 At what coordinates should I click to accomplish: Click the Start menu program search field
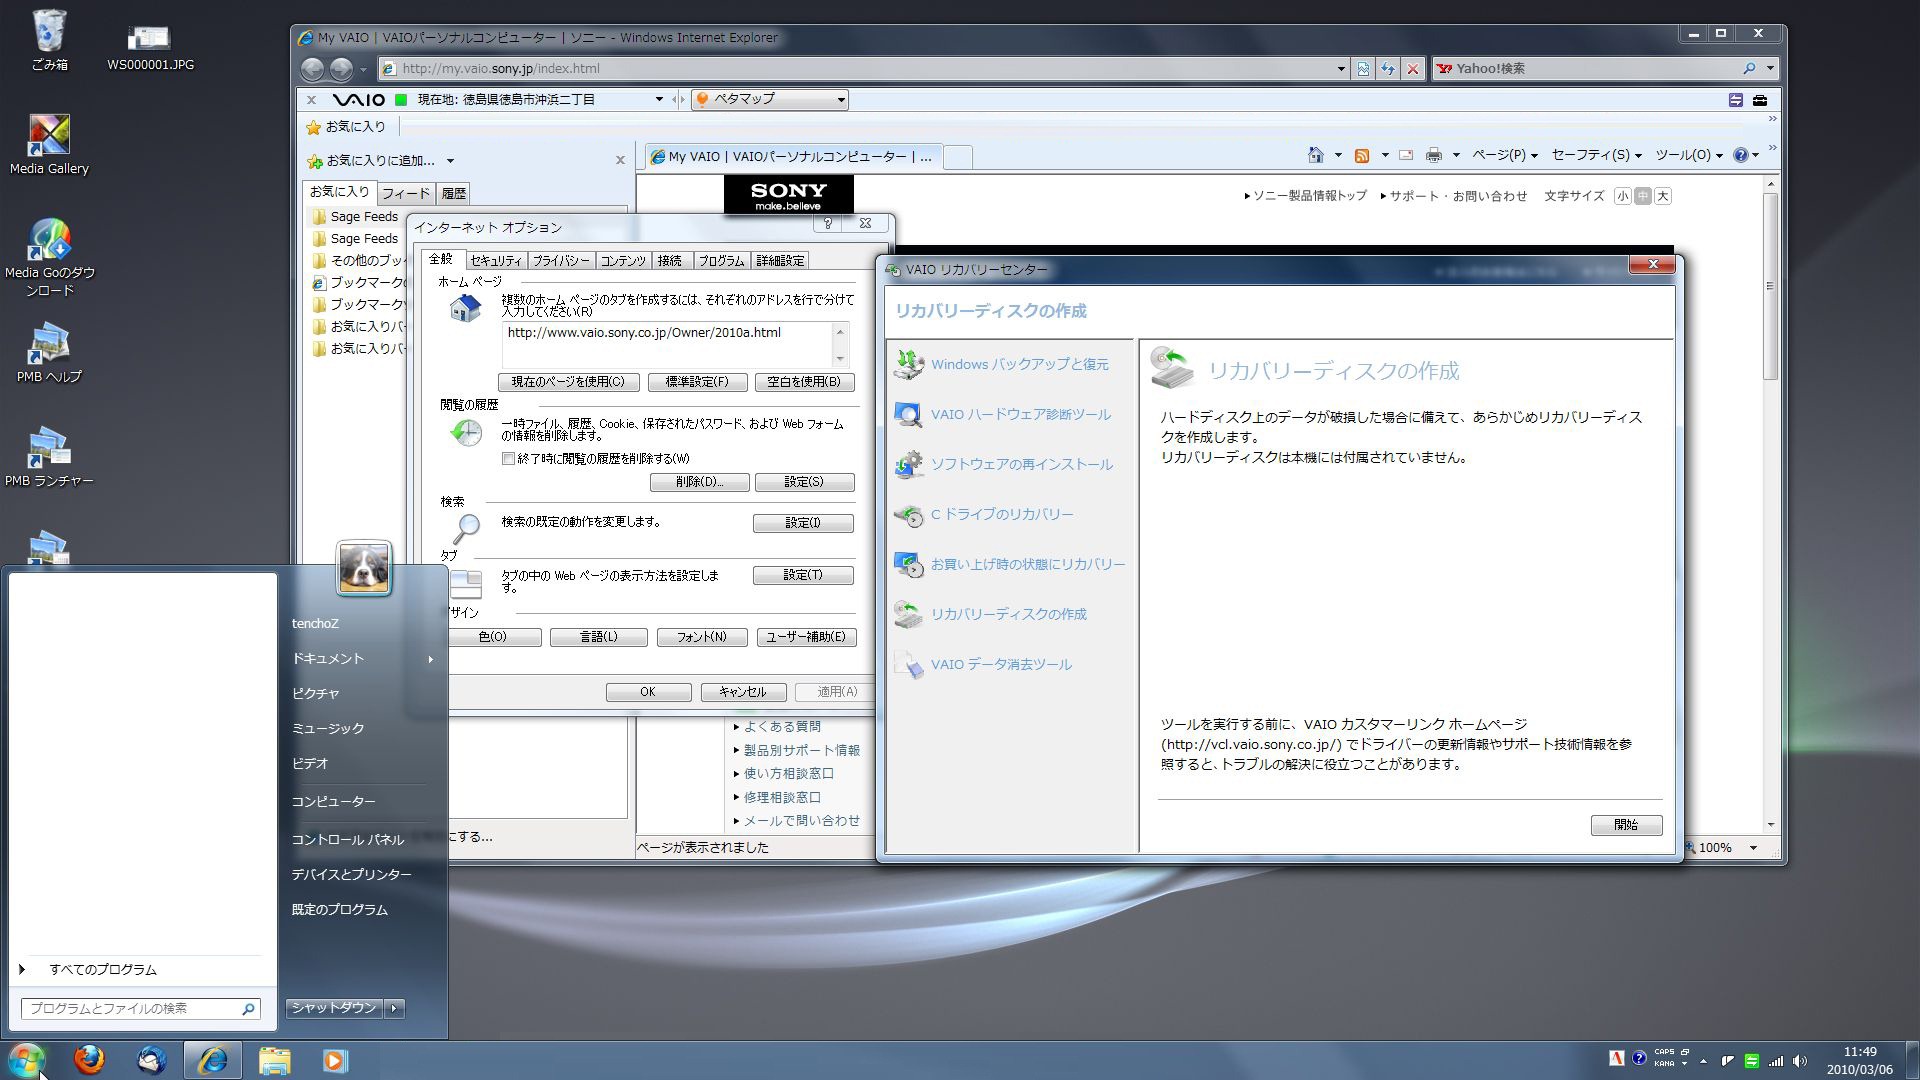coord(141,1009)
